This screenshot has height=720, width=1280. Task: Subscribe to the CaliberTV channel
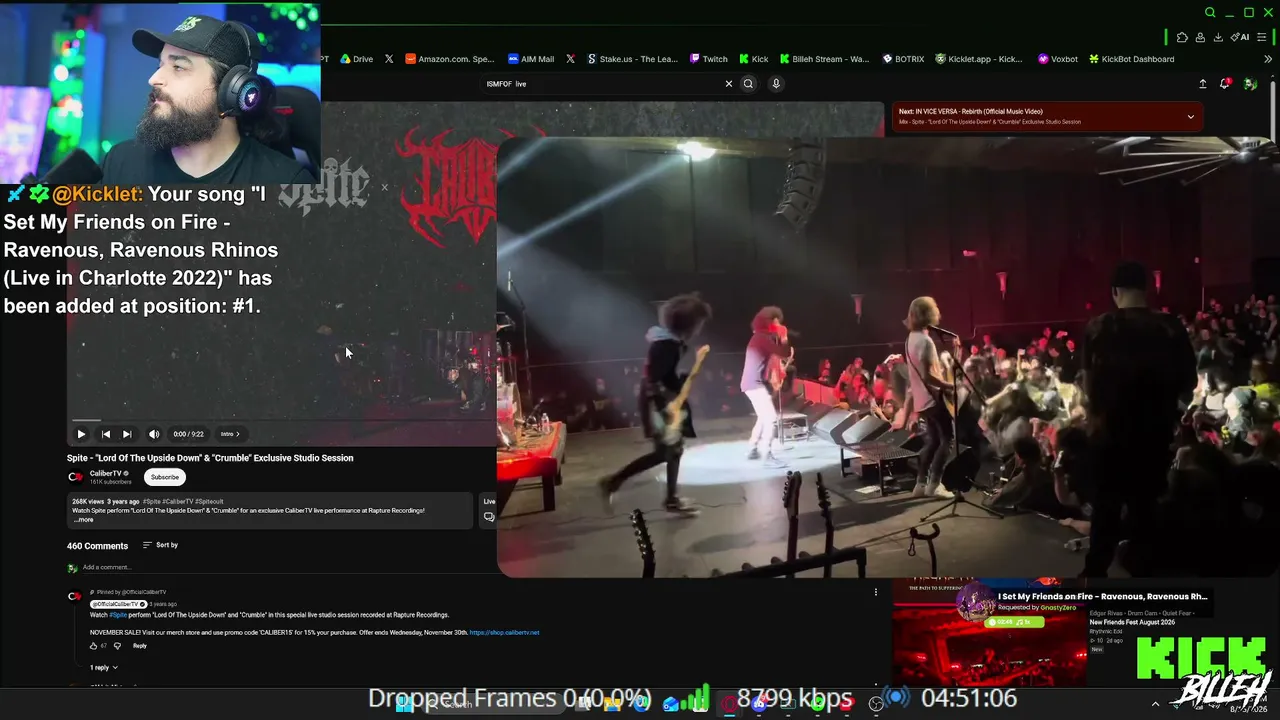click(165, 477)
